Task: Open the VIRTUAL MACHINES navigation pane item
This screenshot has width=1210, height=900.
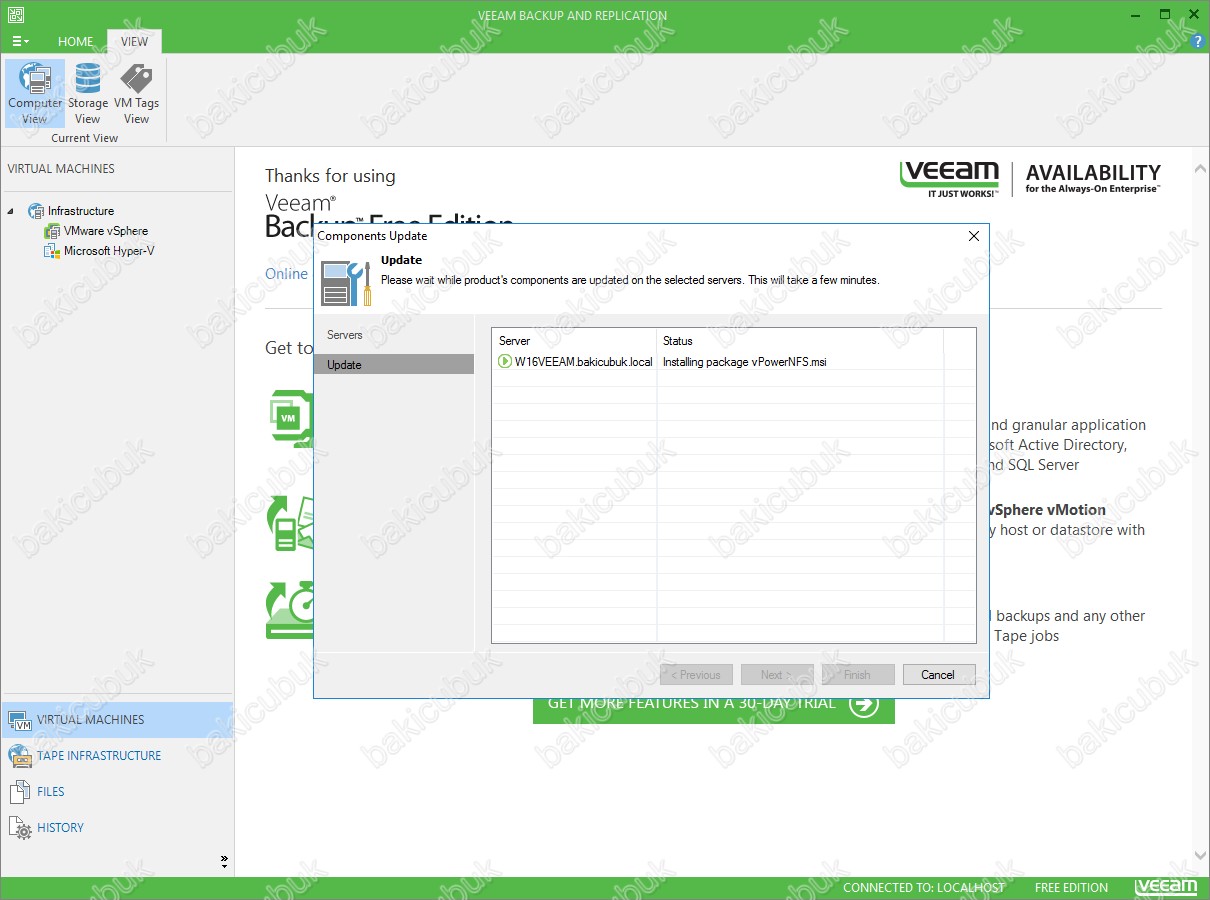Action: [117, 720]
